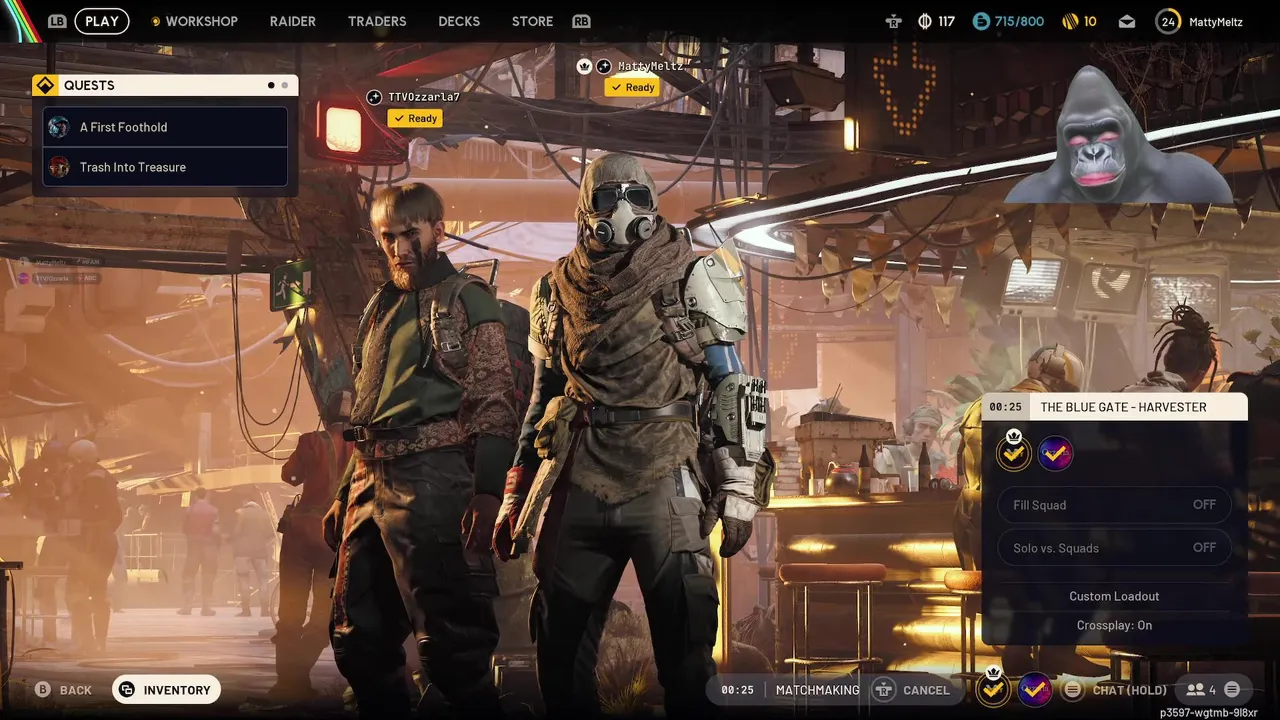Open the mail envelope icon
1280x720 pixels.
pyautogui.click(x=1127, y=21)
